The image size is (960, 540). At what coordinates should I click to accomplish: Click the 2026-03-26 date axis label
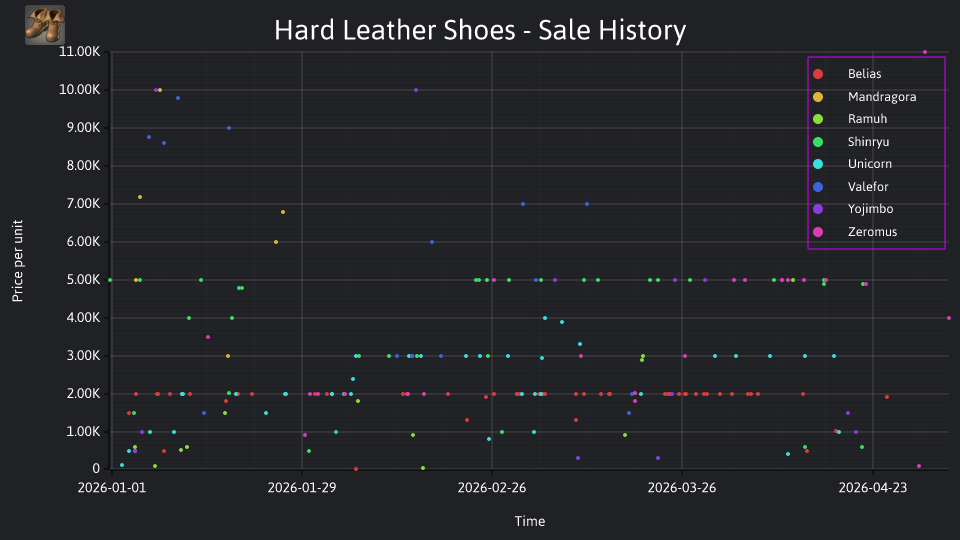tap(682, 488)
